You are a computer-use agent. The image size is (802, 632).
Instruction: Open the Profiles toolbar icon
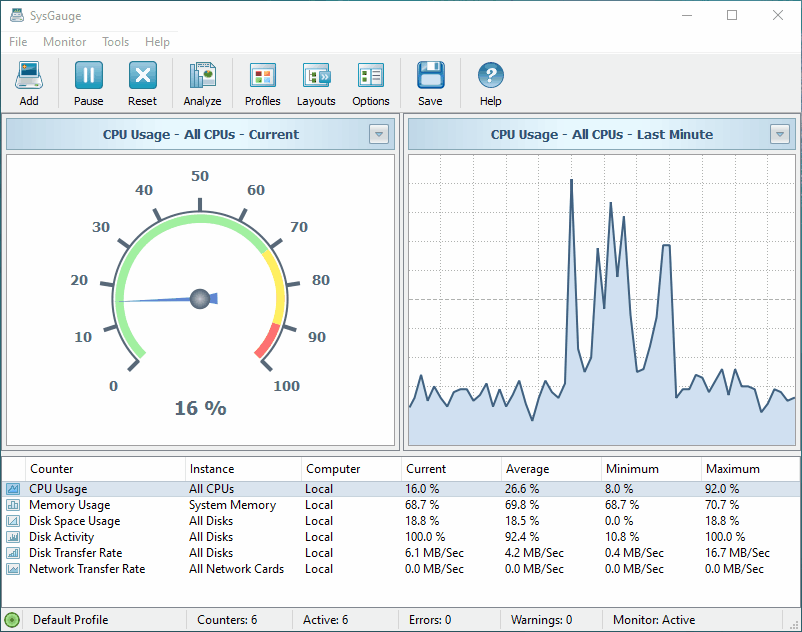coord(263,76)
